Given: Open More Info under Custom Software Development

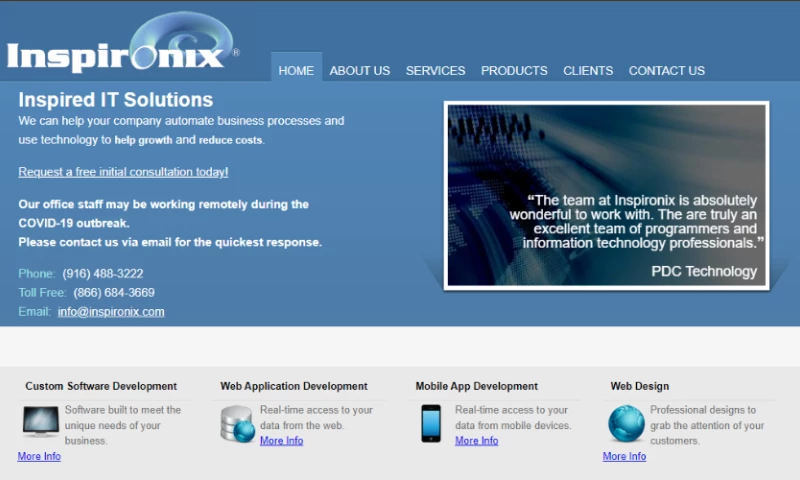Looking at the screenshot, I should (x=39, y=456).
